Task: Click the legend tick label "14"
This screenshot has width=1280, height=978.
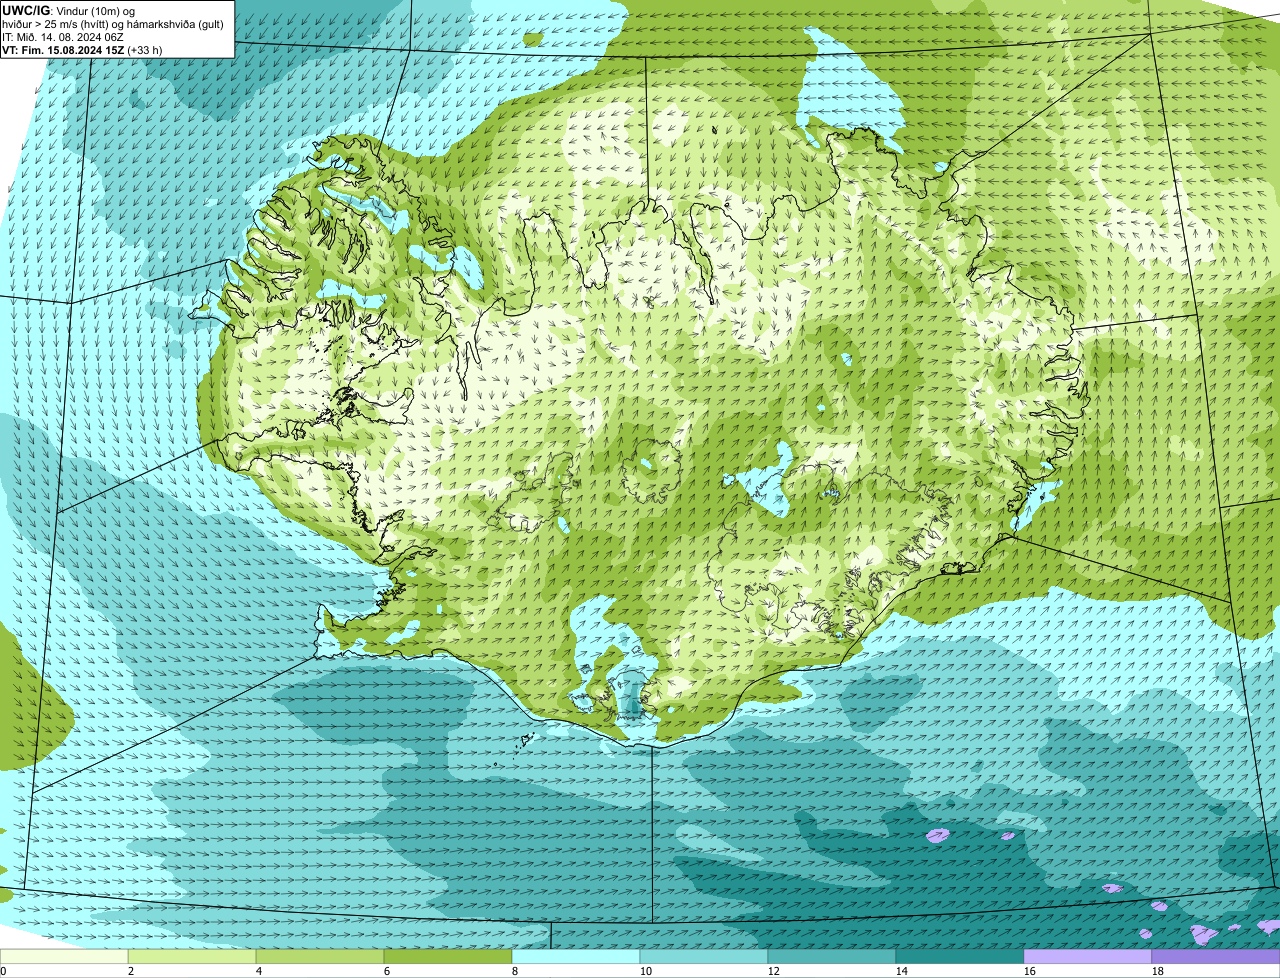Action: pos(902,971)
